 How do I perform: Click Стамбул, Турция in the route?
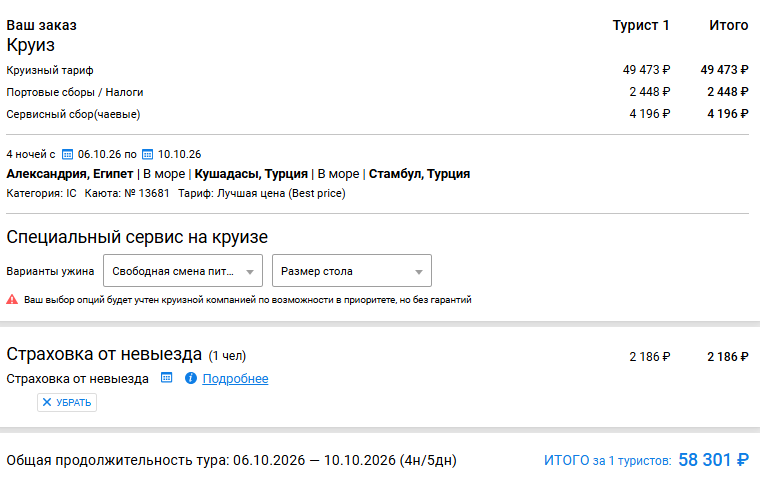point(419,174)
